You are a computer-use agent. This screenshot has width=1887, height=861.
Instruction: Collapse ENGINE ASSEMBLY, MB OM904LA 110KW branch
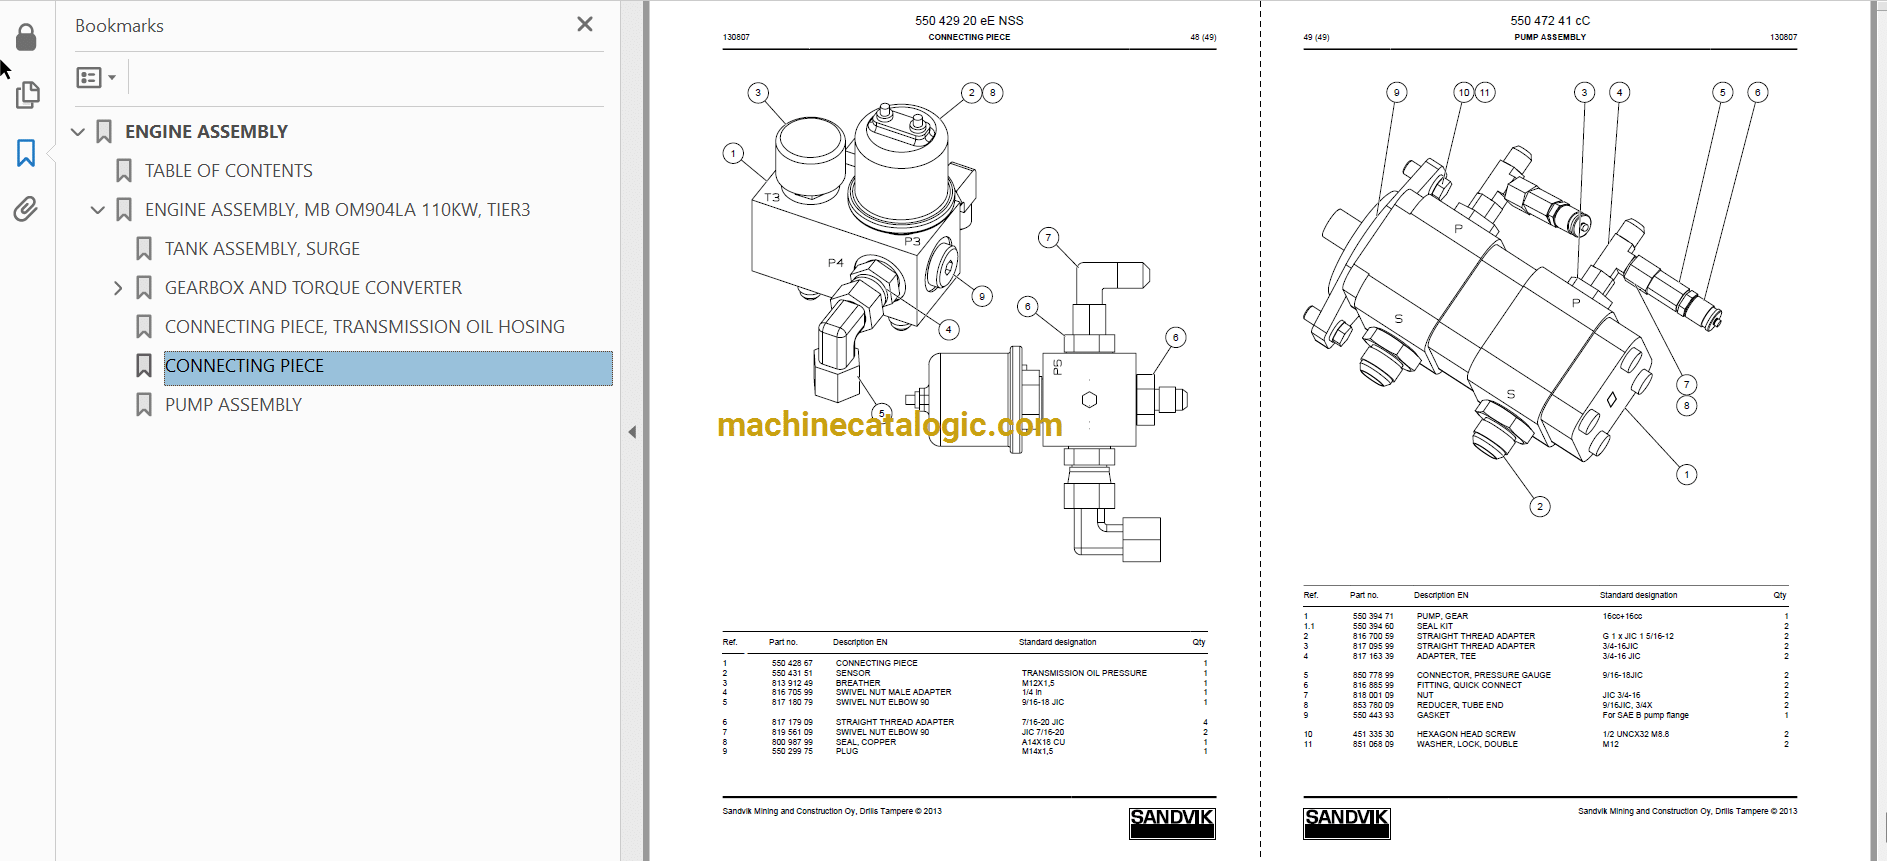[98, 210]
